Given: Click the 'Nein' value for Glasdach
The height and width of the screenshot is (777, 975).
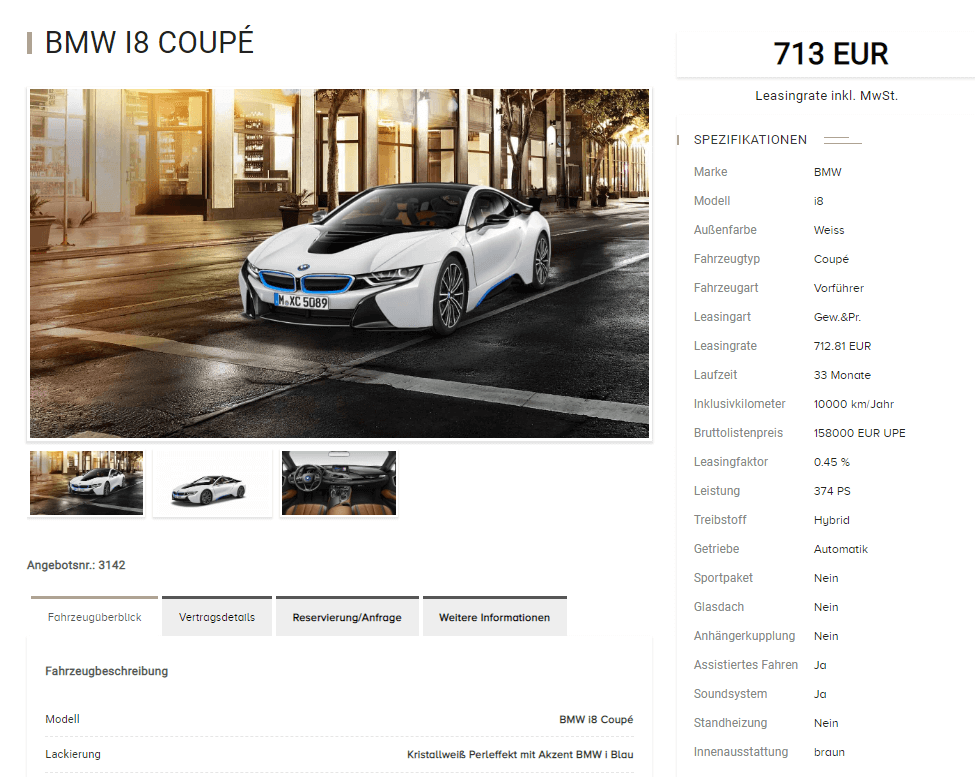Looking at the screenshot, I should point(826,607).
